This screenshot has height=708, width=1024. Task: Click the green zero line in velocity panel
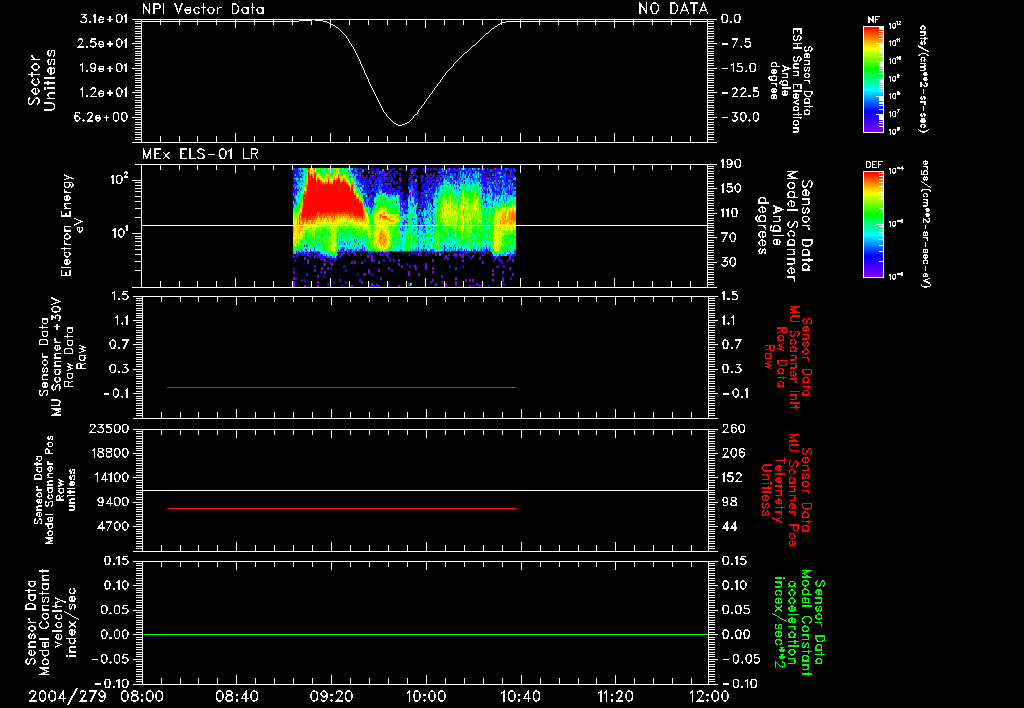point(425,634)
